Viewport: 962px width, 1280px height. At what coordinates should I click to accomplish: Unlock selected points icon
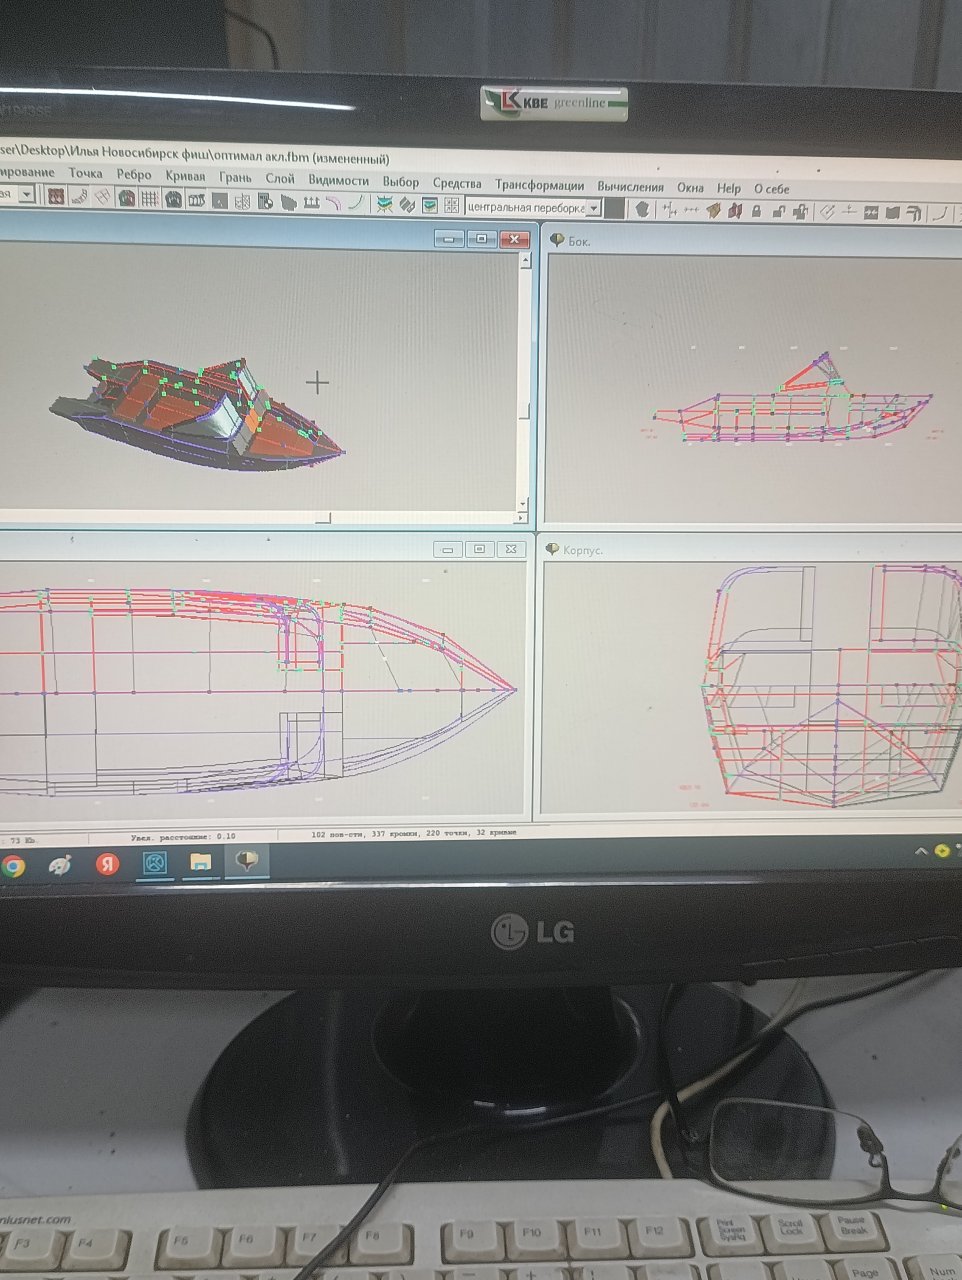click(779, 211)
